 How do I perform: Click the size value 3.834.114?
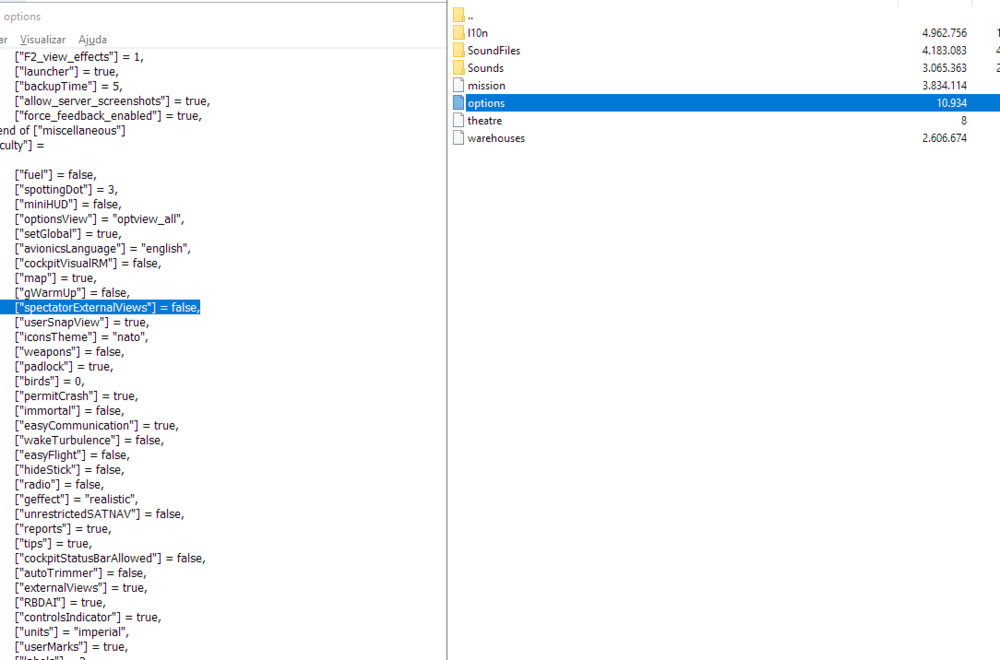pyautogui.click(x=945, y=85)
